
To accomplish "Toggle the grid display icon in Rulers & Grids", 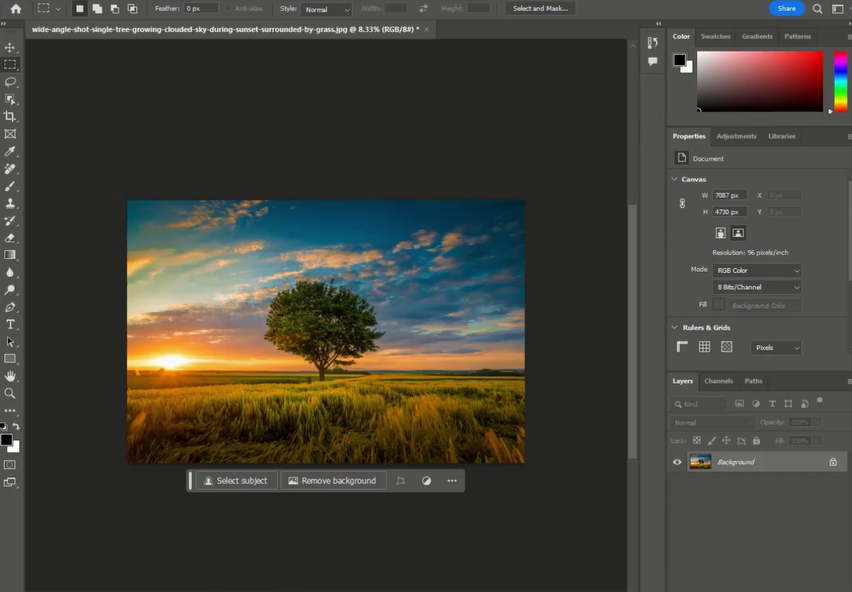I will click(x=704, y=347).
